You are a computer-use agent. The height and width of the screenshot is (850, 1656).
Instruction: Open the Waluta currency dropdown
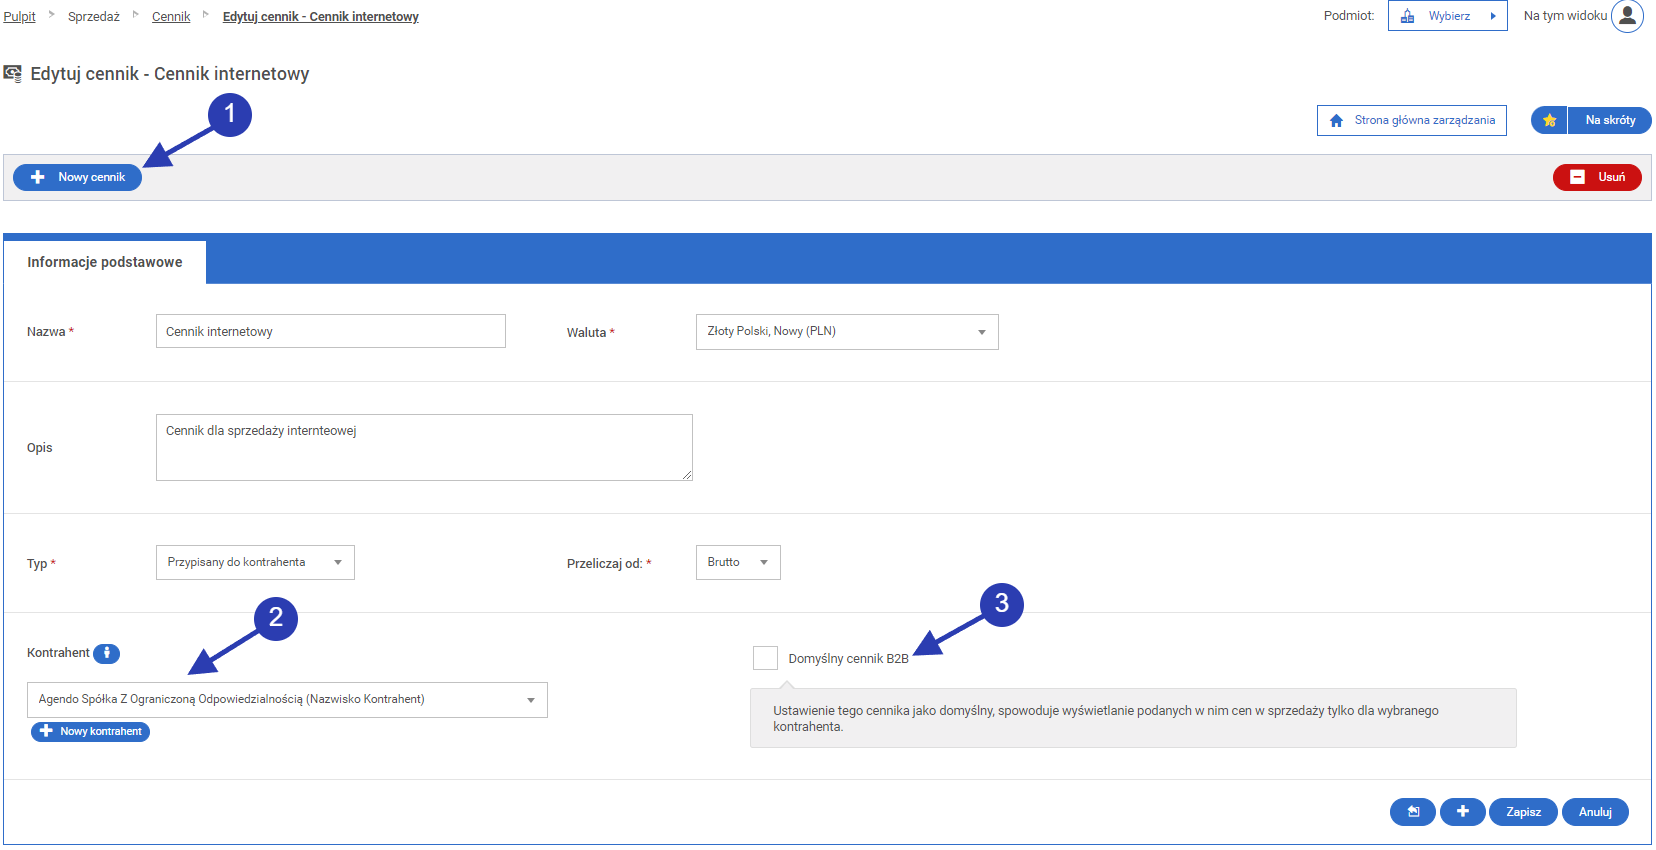(x=846, y=332)
